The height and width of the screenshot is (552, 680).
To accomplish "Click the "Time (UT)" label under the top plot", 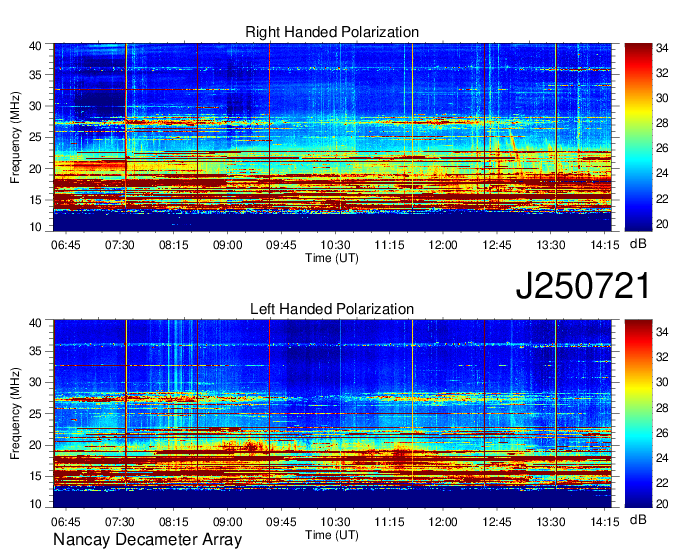I will (332, 258).
